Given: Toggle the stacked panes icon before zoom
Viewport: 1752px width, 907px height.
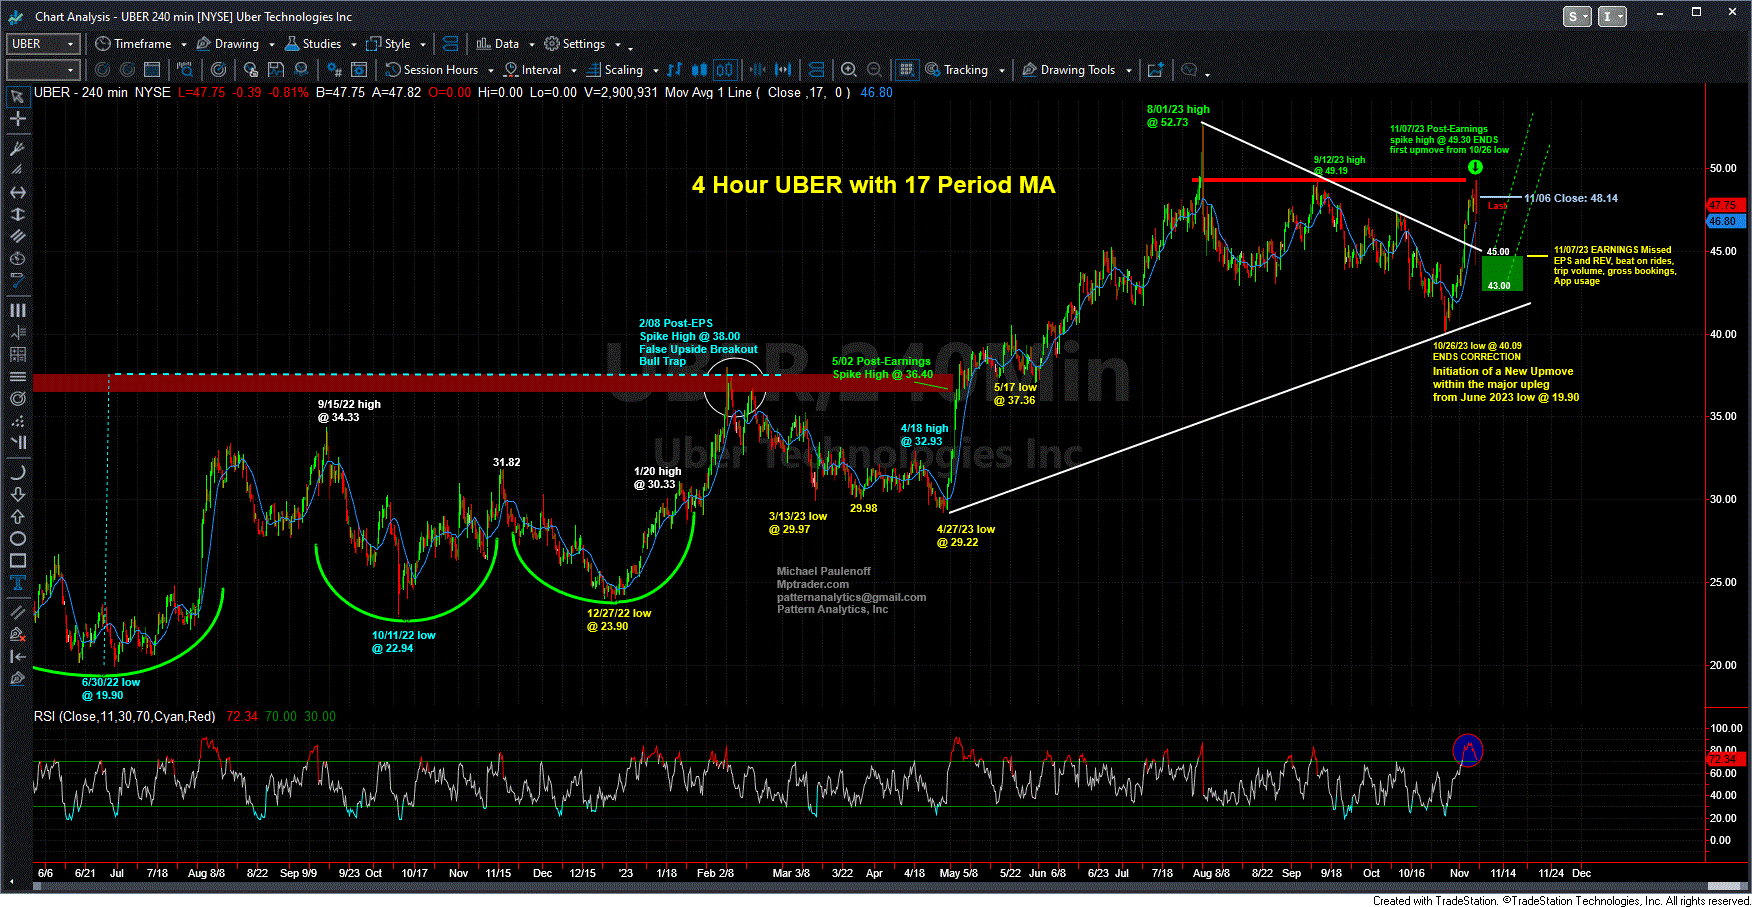Looking at the screenshot, I should pos(816,70).
